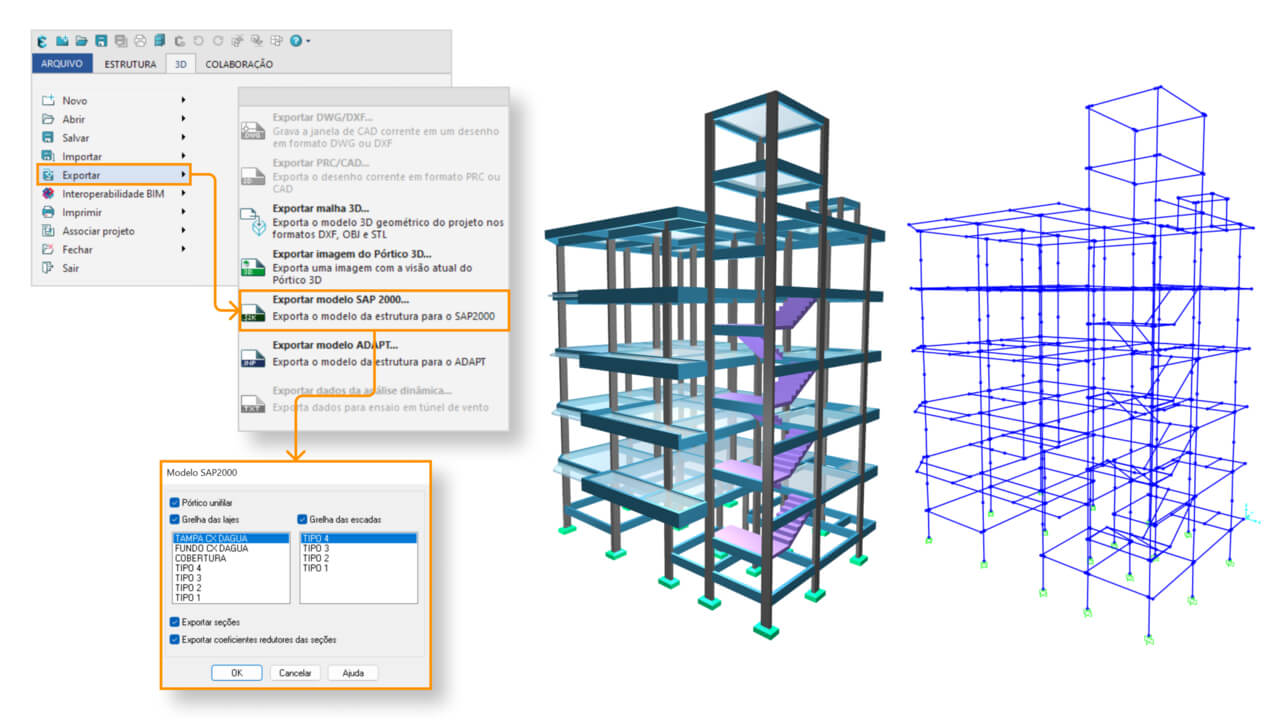Select TIPO 4 in the lajes list

click(x=231, y=568)
